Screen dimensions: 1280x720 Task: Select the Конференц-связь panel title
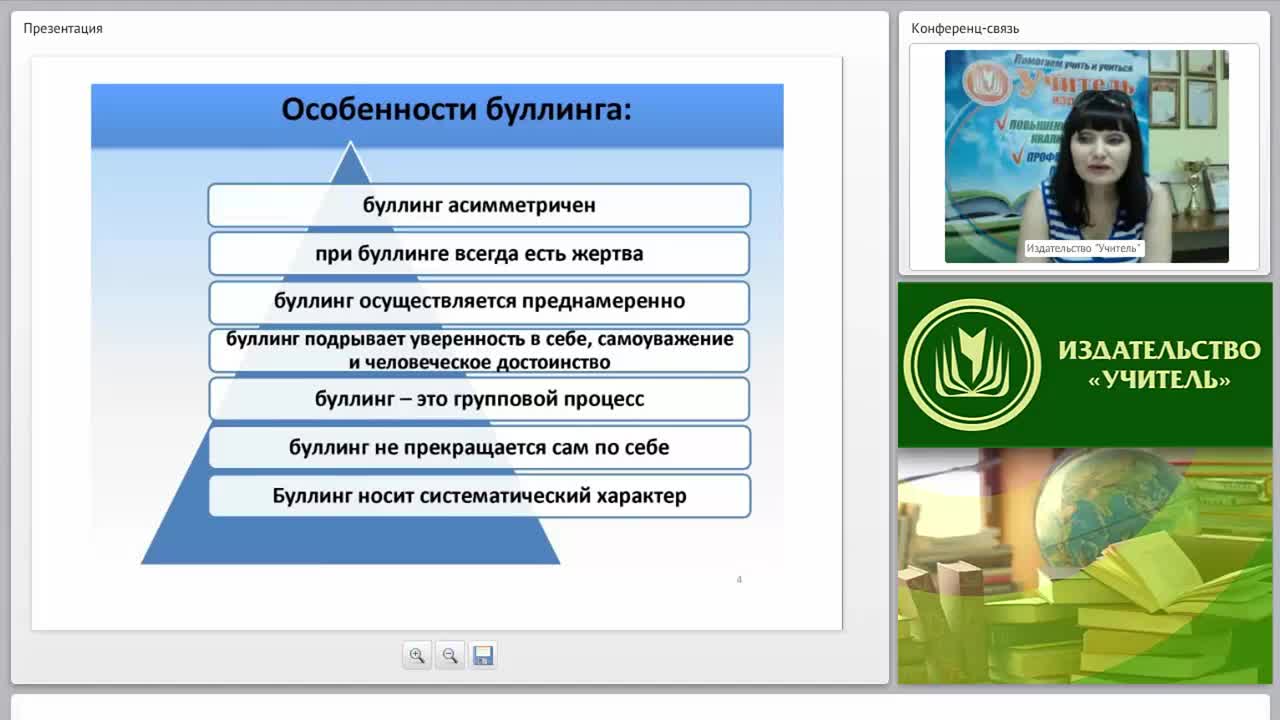click(x=965, y=28)
